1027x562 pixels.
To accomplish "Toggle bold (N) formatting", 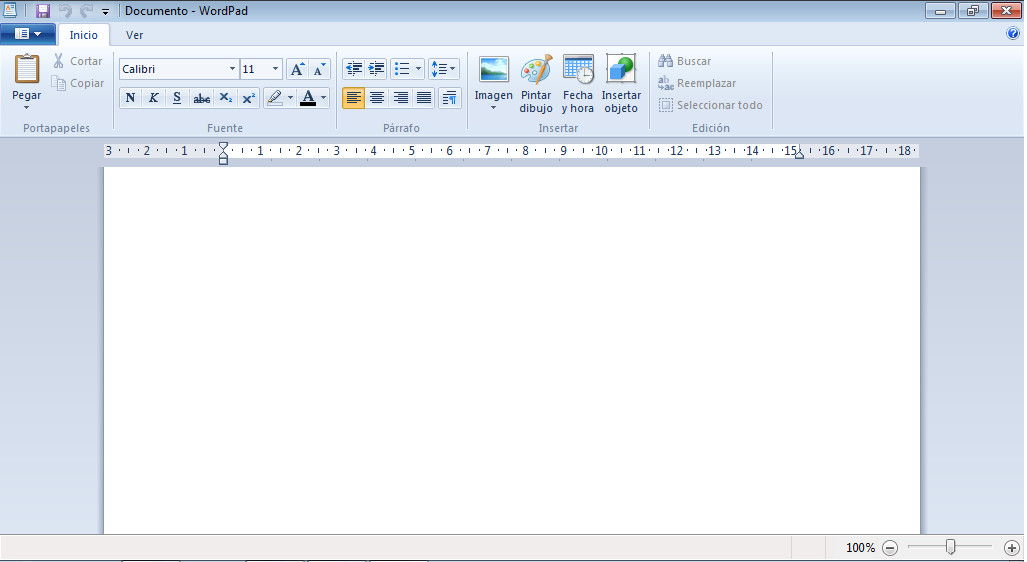I will click(x=130, y=98).
